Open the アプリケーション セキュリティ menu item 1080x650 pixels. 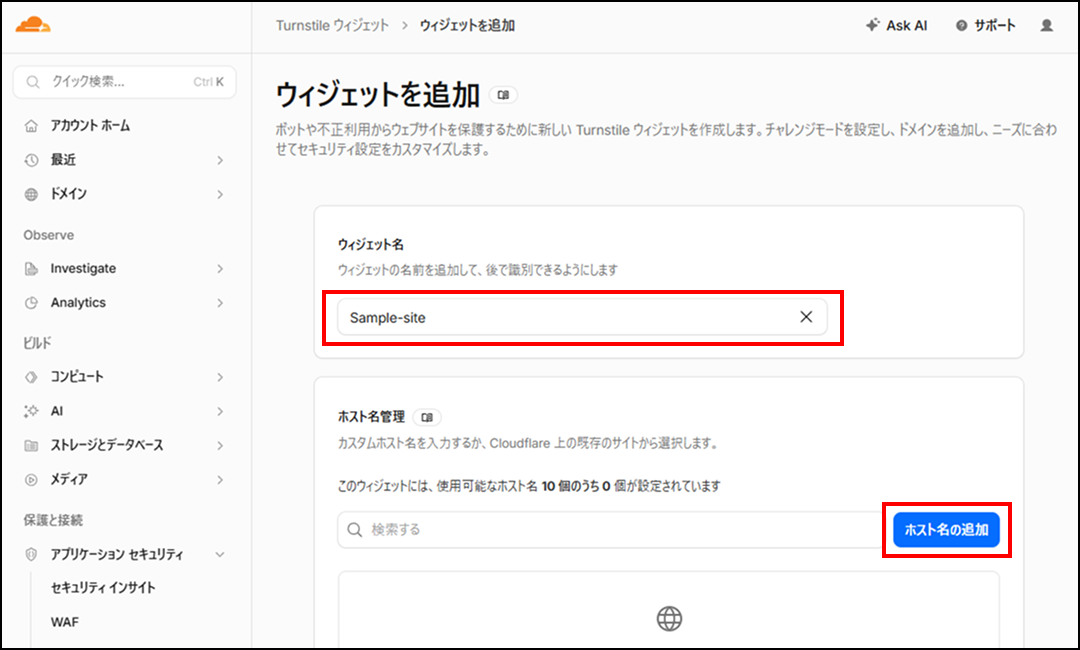[117, 554]
